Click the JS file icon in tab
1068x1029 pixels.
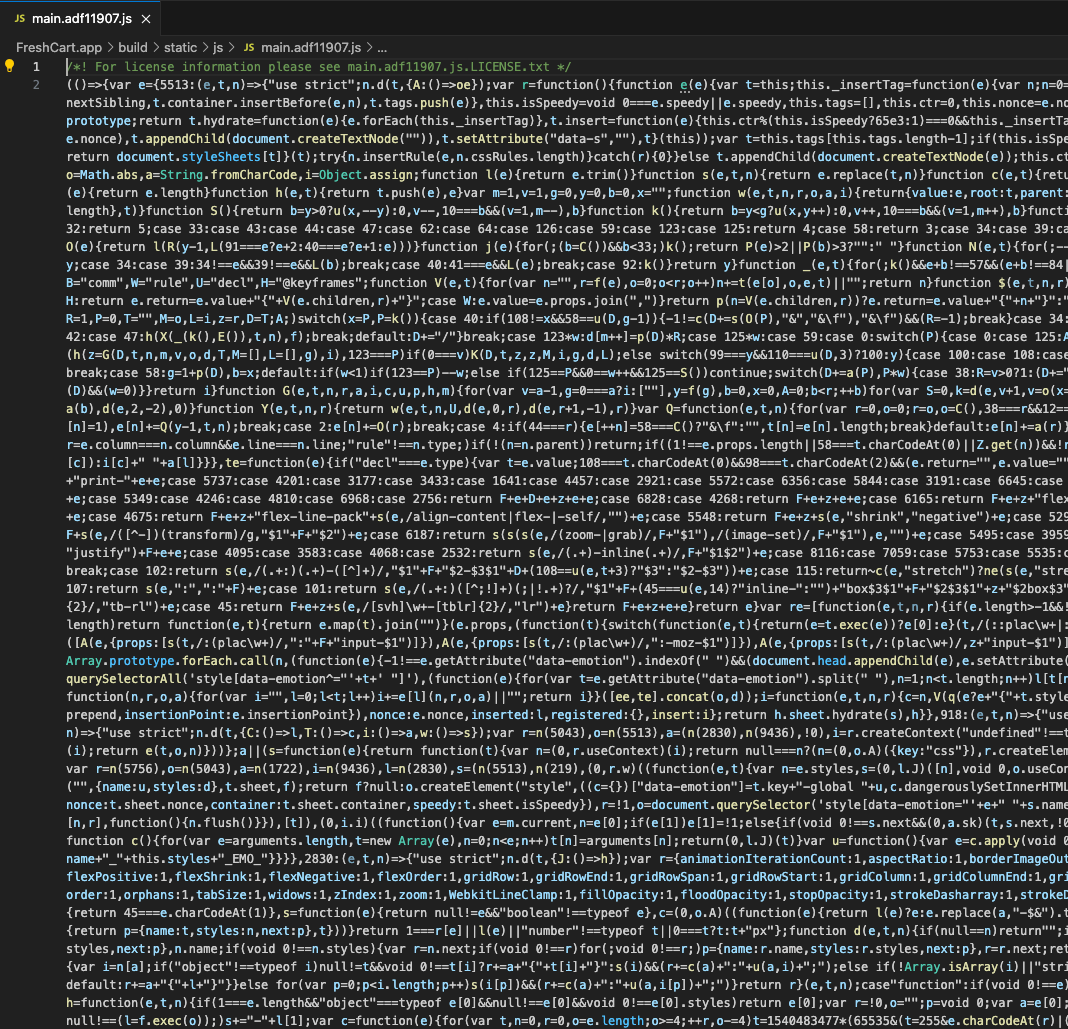[20, 18]
